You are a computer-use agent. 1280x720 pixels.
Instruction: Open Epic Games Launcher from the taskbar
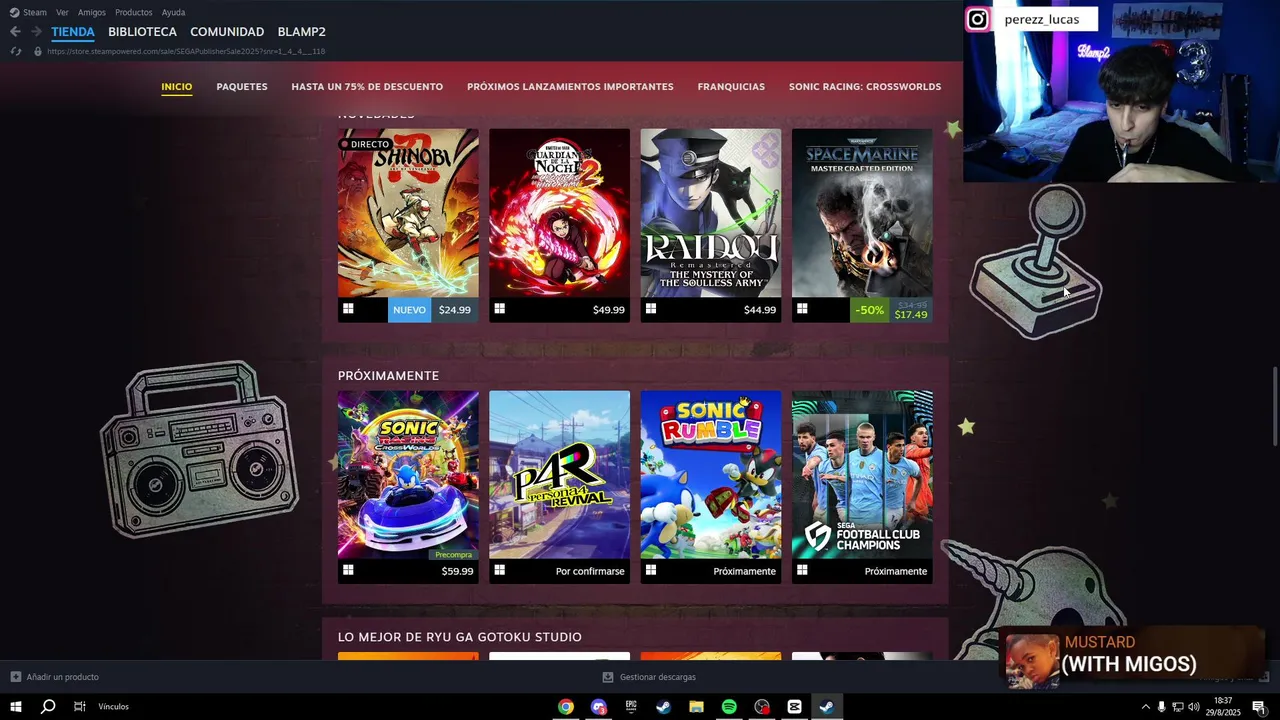pyautogui.click(x=631, y=707)
